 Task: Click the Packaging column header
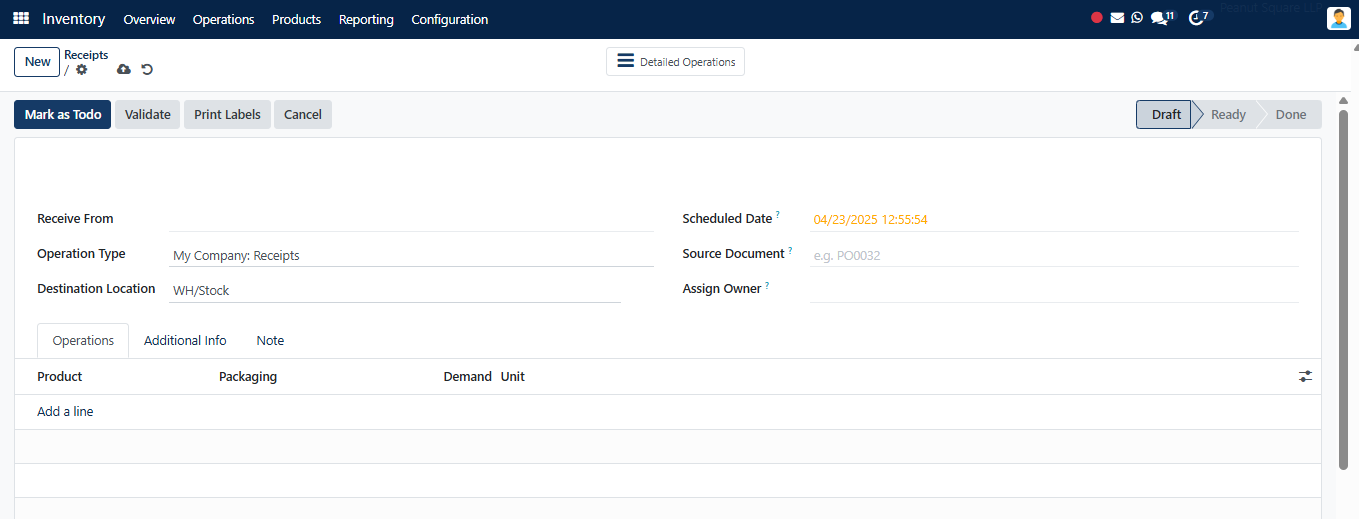pos(248,377)
